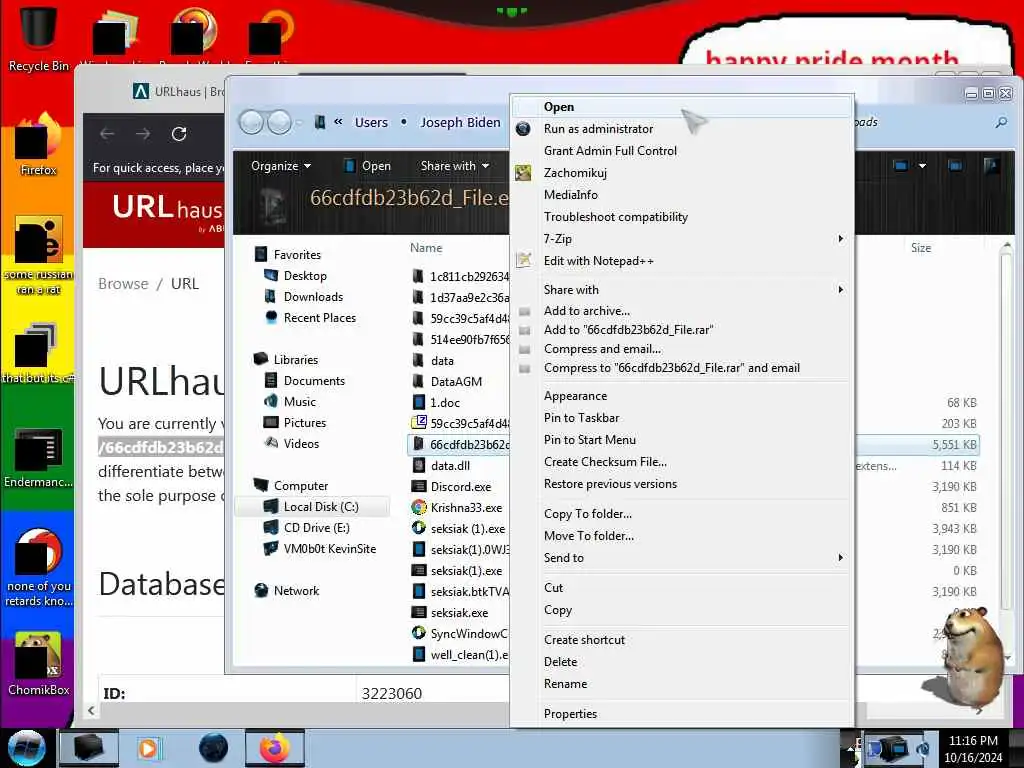Image resolution: width=1024 pixels, height=768 pixels.
Task: Choose Pin to Taskbar
Action: coord(682,418)
